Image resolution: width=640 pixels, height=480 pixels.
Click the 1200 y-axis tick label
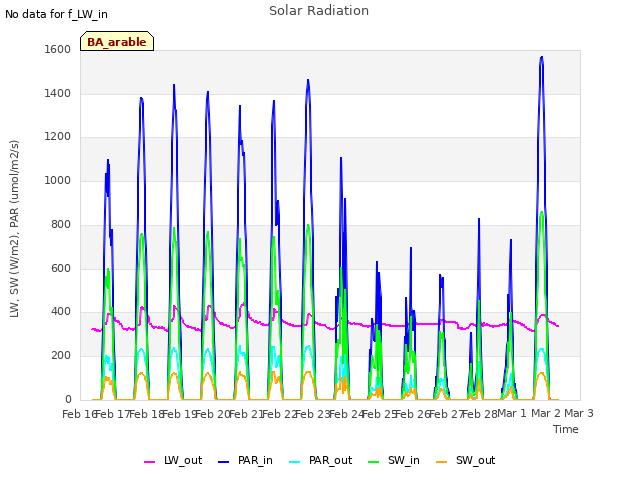click(x=58, y=137)
